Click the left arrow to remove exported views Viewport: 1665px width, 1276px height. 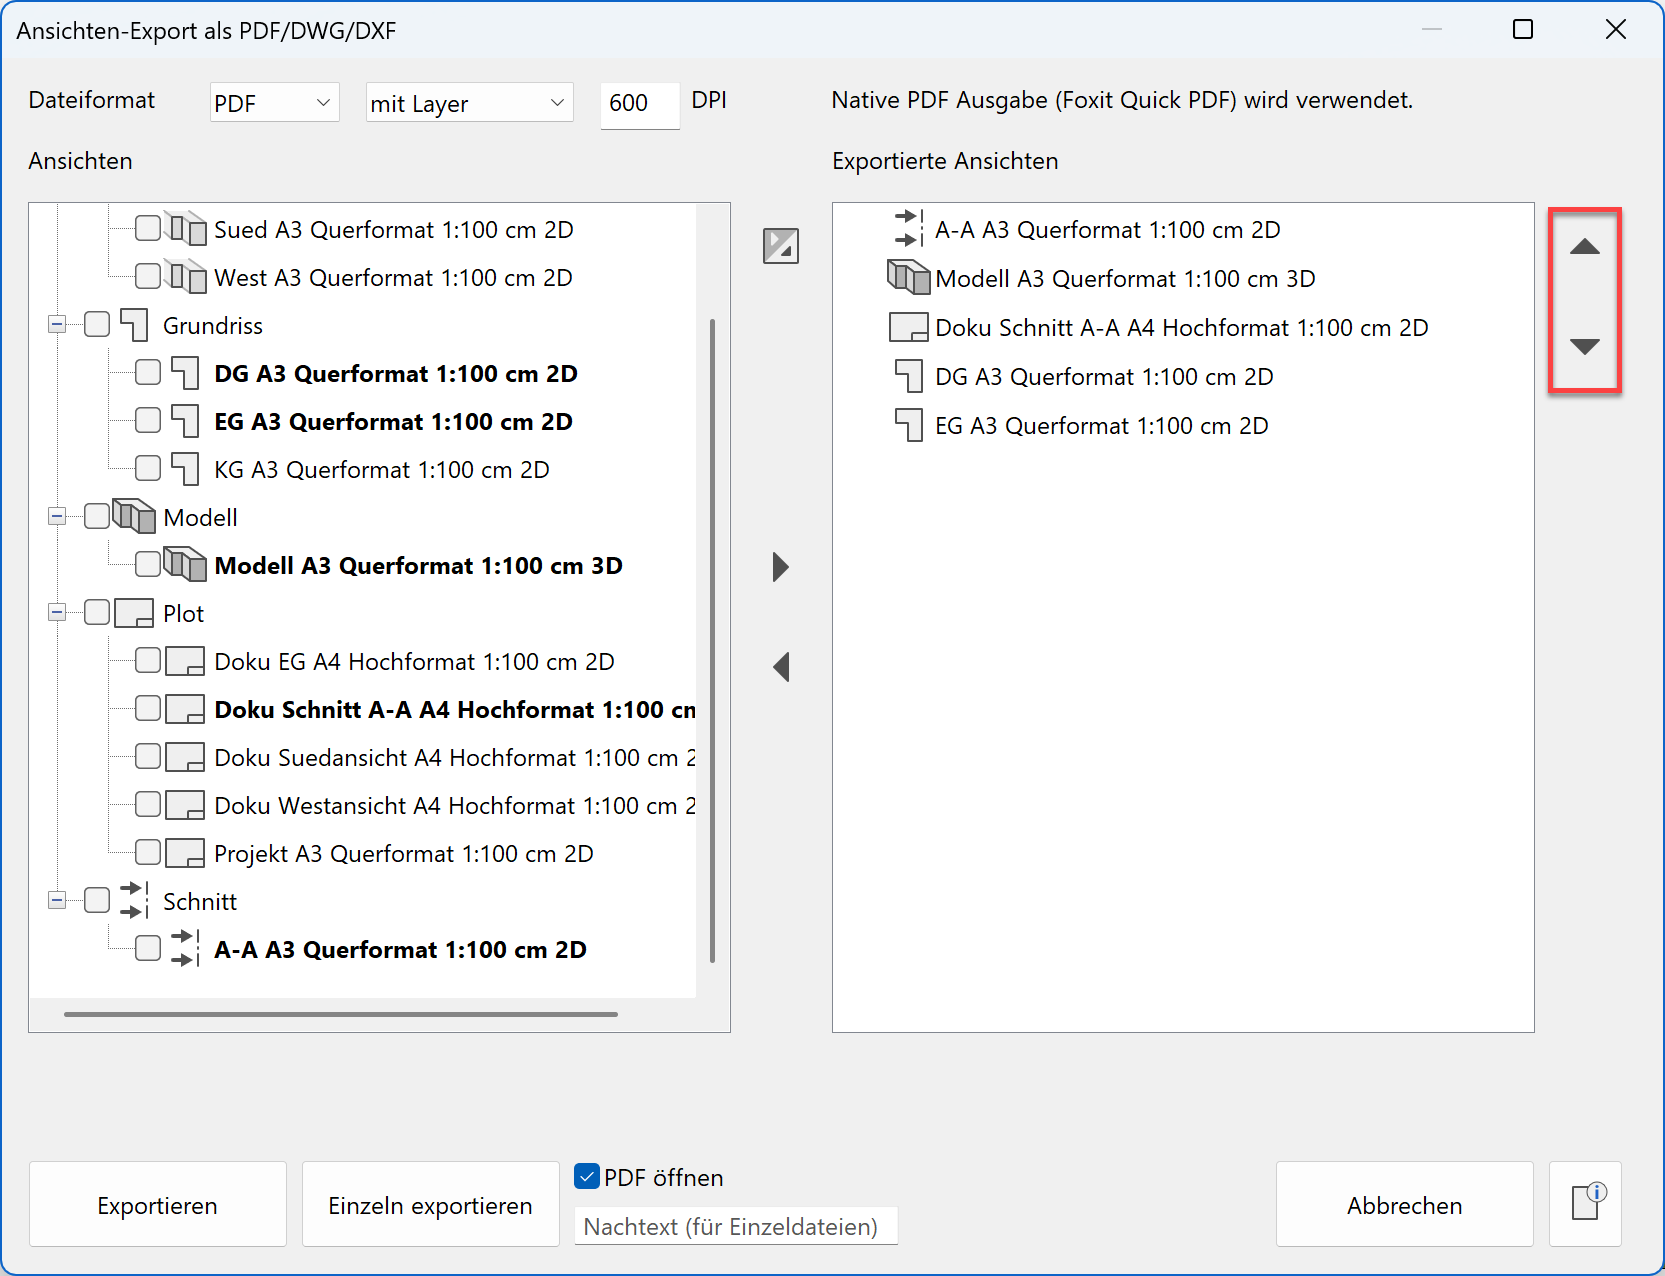tap(781, 667)
